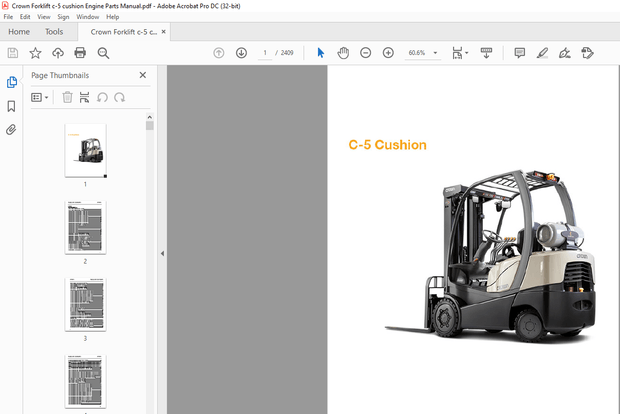This screenshot has height=414, width=620.
Task: Switch to Home tab
Action: click(19, 32)
